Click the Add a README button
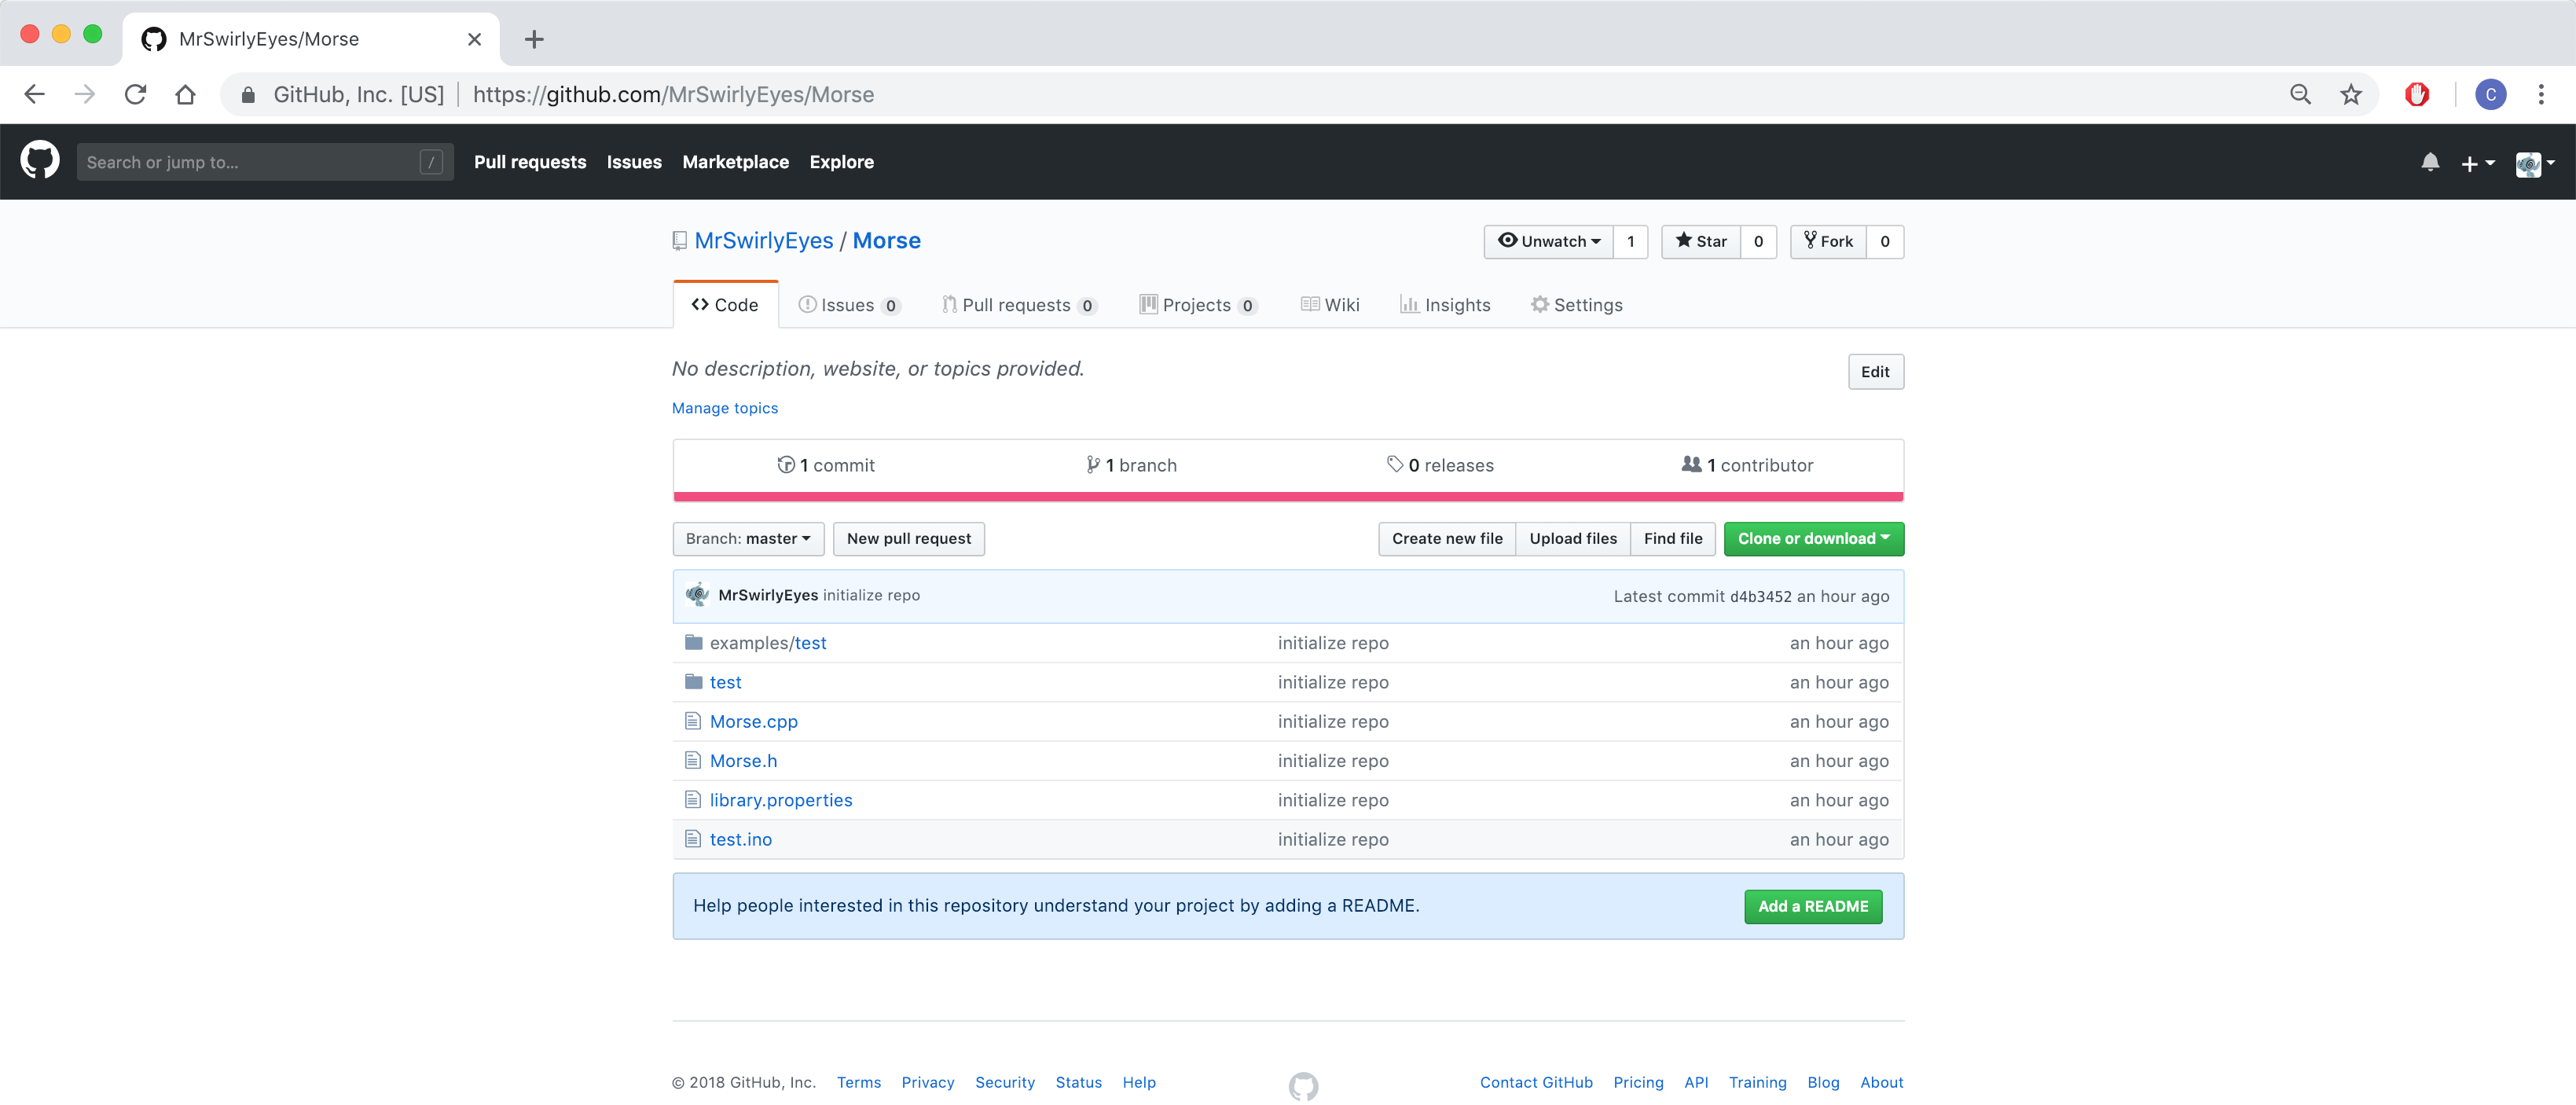 pos(1812,906)
